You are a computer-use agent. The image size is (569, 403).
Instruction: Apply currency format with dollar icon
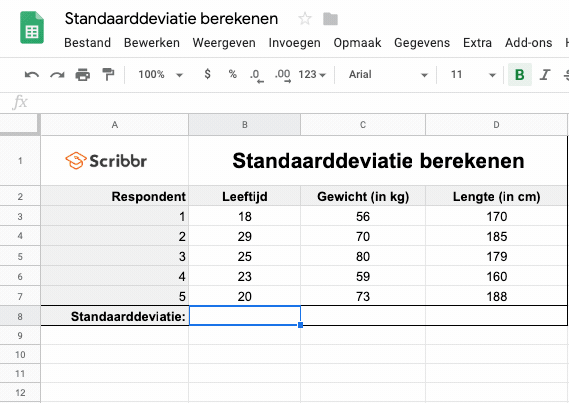click(x=207, y=74)
